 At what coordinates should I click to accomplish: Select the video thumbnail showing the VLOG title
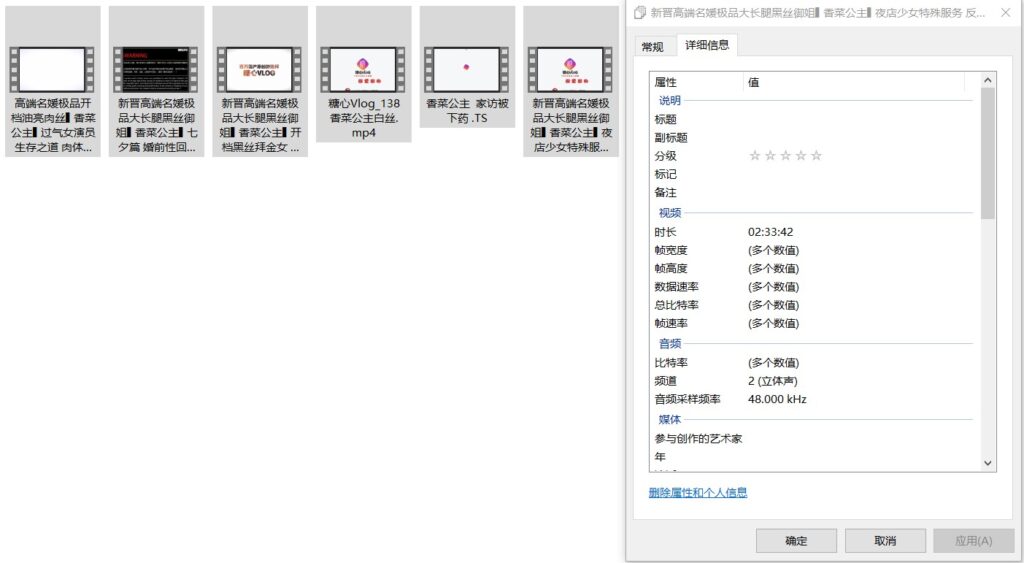click(x=259, y=70)
